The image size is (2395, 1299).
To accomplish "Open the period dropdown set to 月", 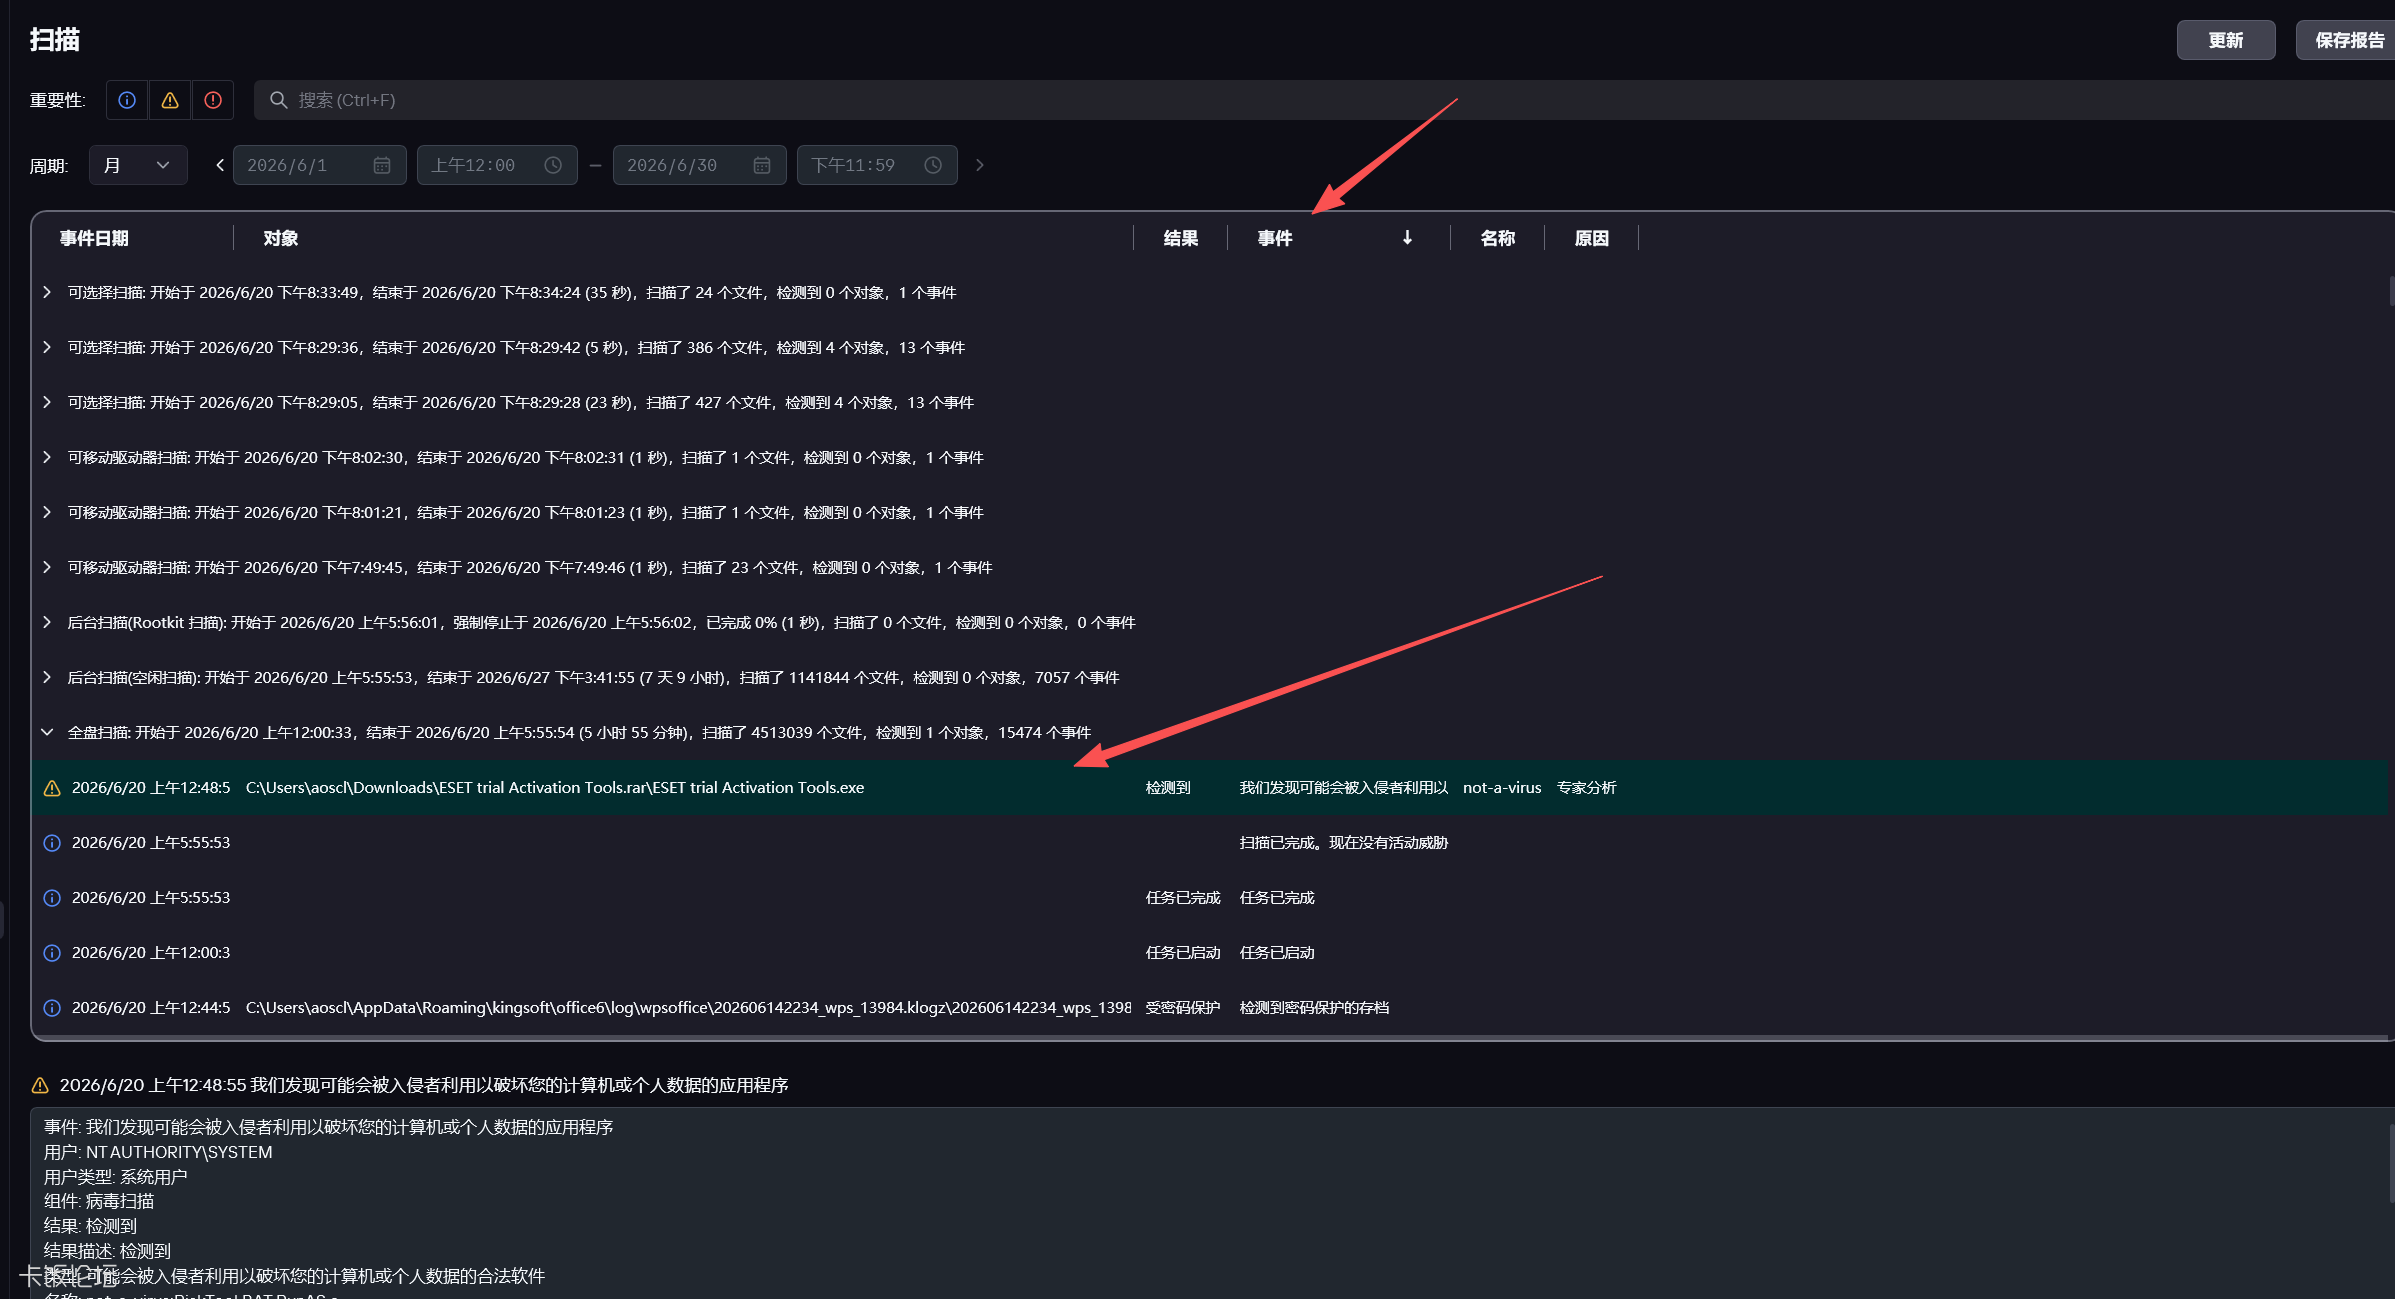I will click(x=138, y=165).
